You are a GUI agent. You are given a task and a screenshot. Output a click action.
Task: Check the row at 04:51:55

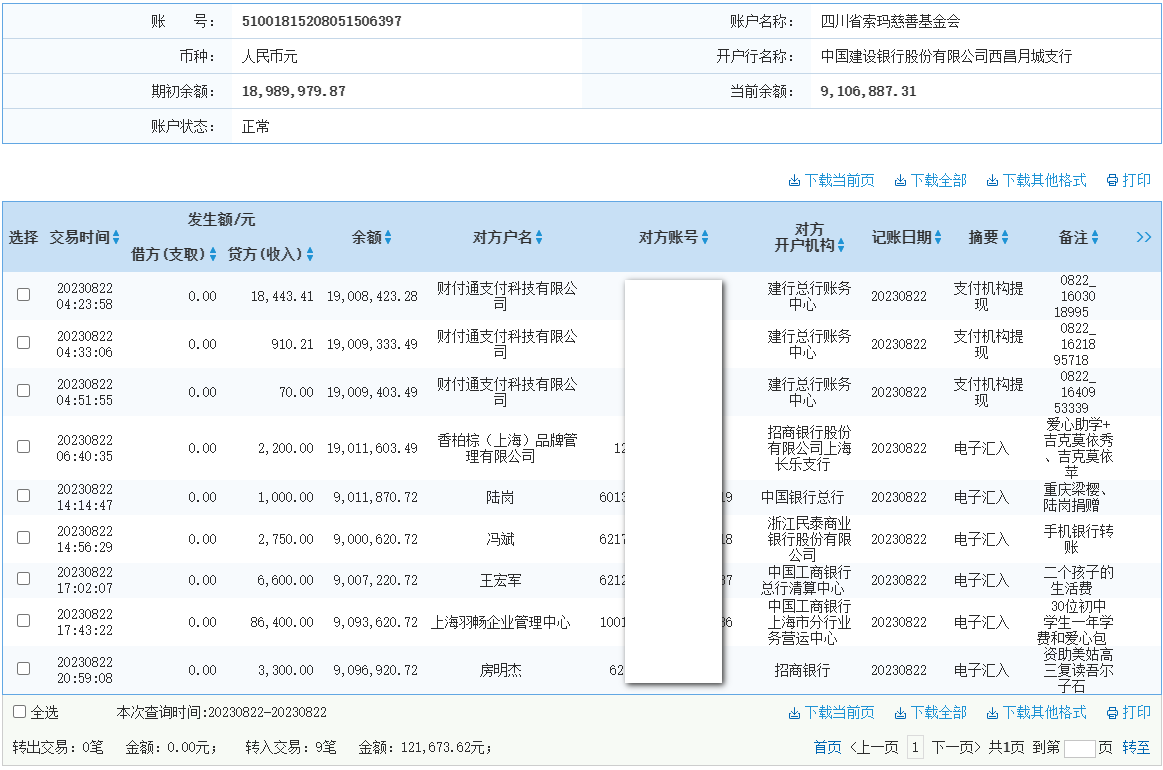click(24, 391)
